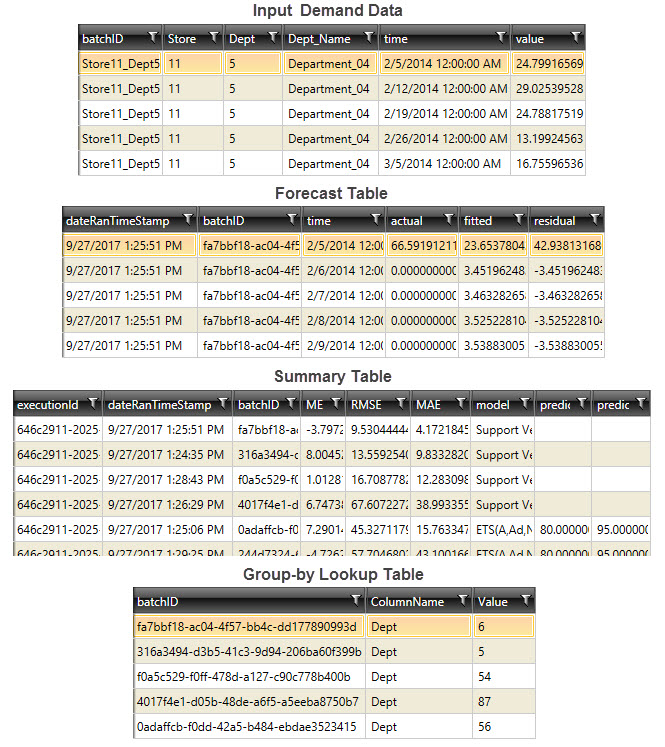This screenshot has height=747, width=665.
Task: Filter the executionId column in Summary Table
Action: (x=92, y=404)
